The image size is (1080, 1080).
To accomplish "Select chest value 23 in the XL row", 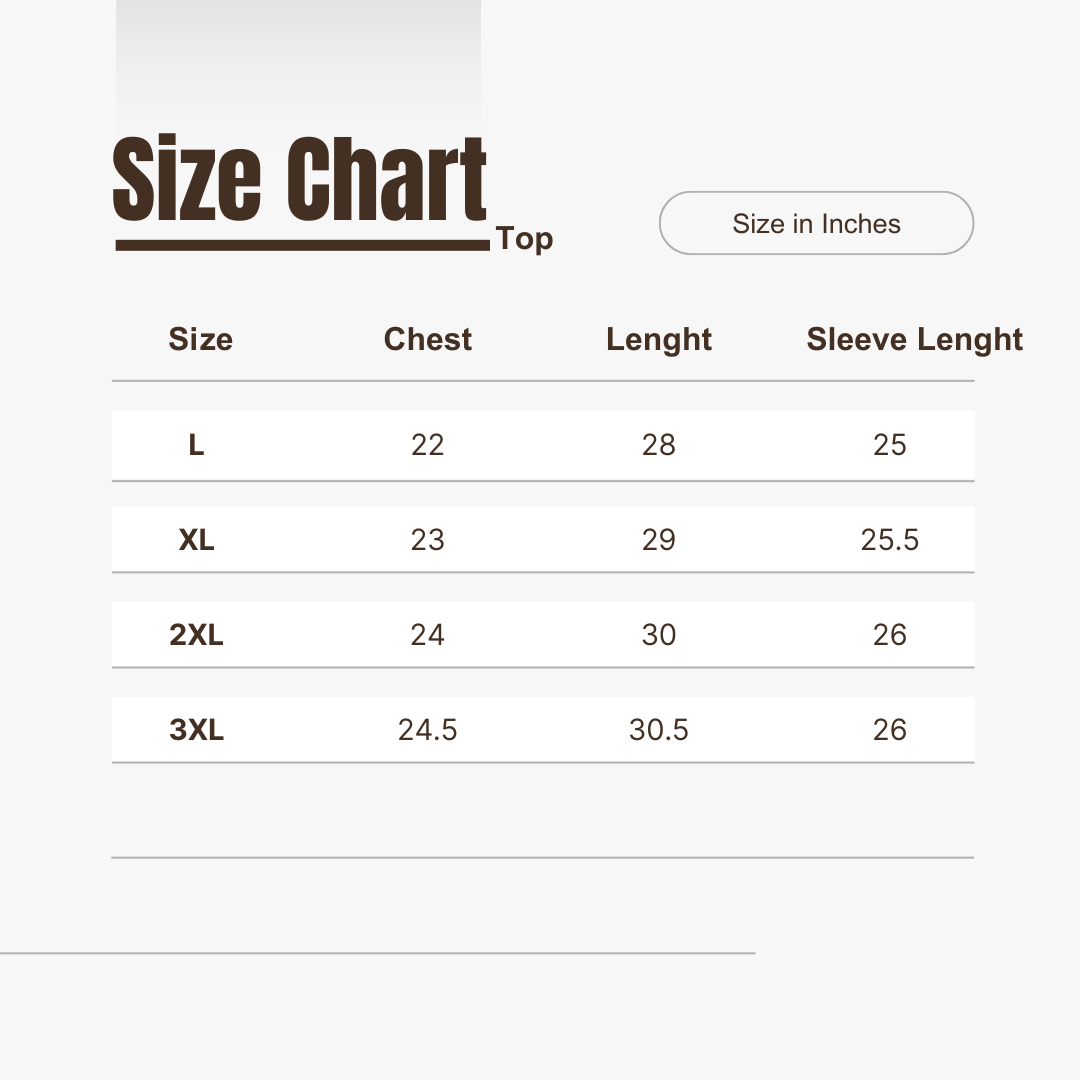I will pos(427,540).
